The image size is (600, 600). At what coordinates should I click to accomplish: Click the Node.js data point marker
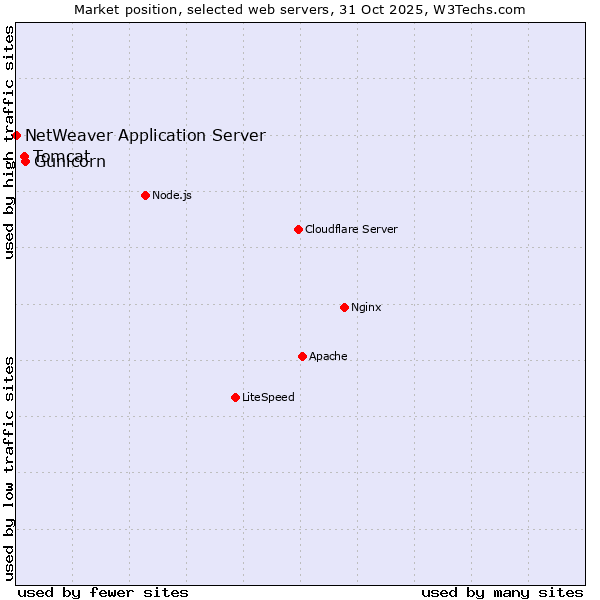(145, 195)
